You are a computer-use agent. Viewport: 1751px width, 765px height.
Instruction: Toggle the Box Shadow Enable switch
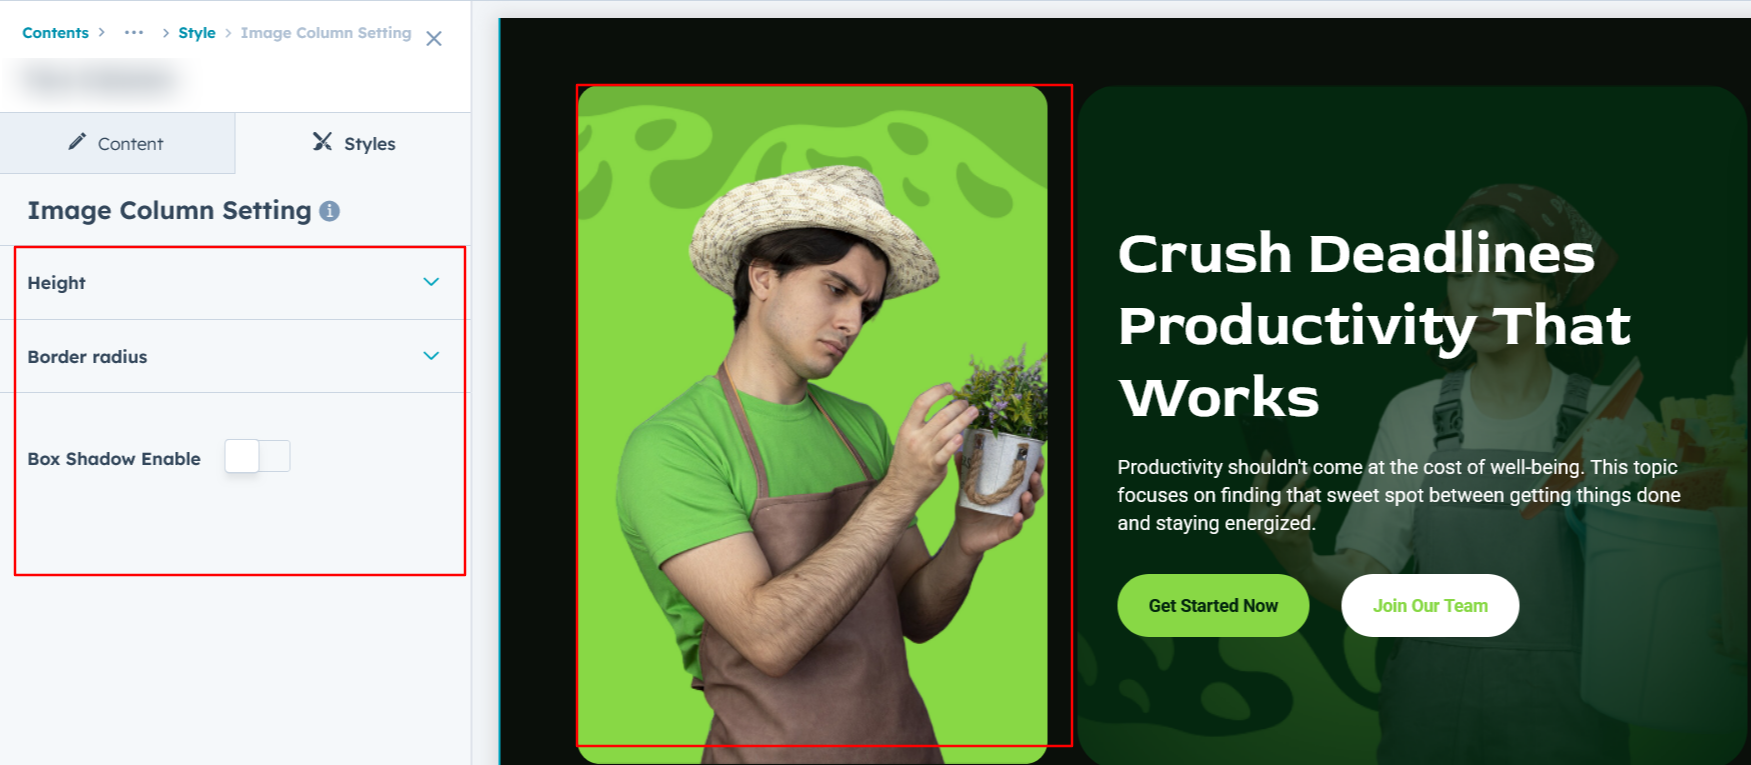[257, 456]
